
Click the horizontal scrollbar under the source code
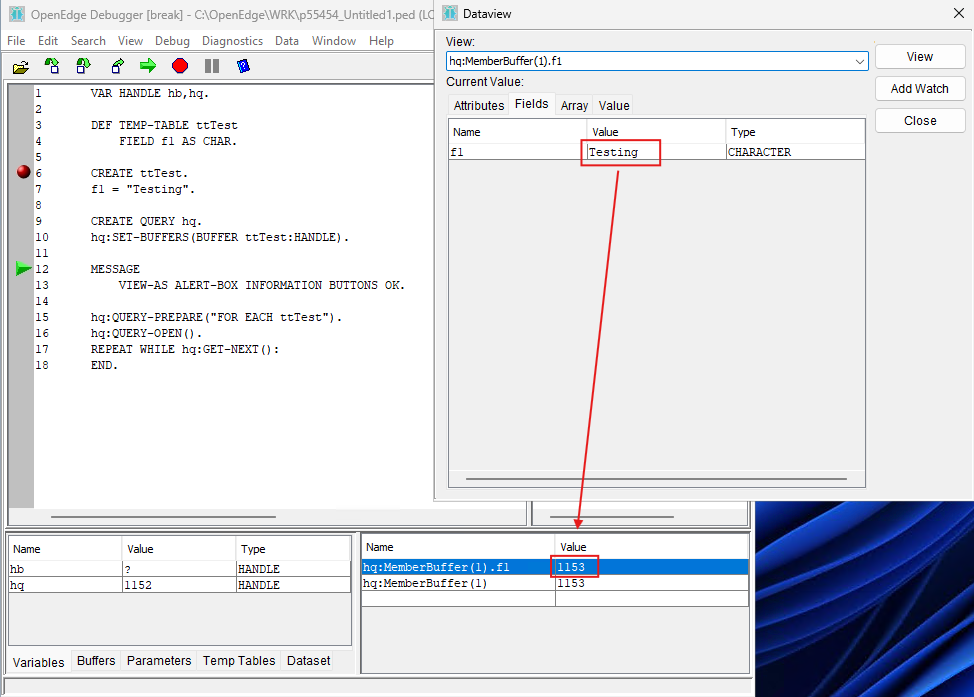[163, 516]
